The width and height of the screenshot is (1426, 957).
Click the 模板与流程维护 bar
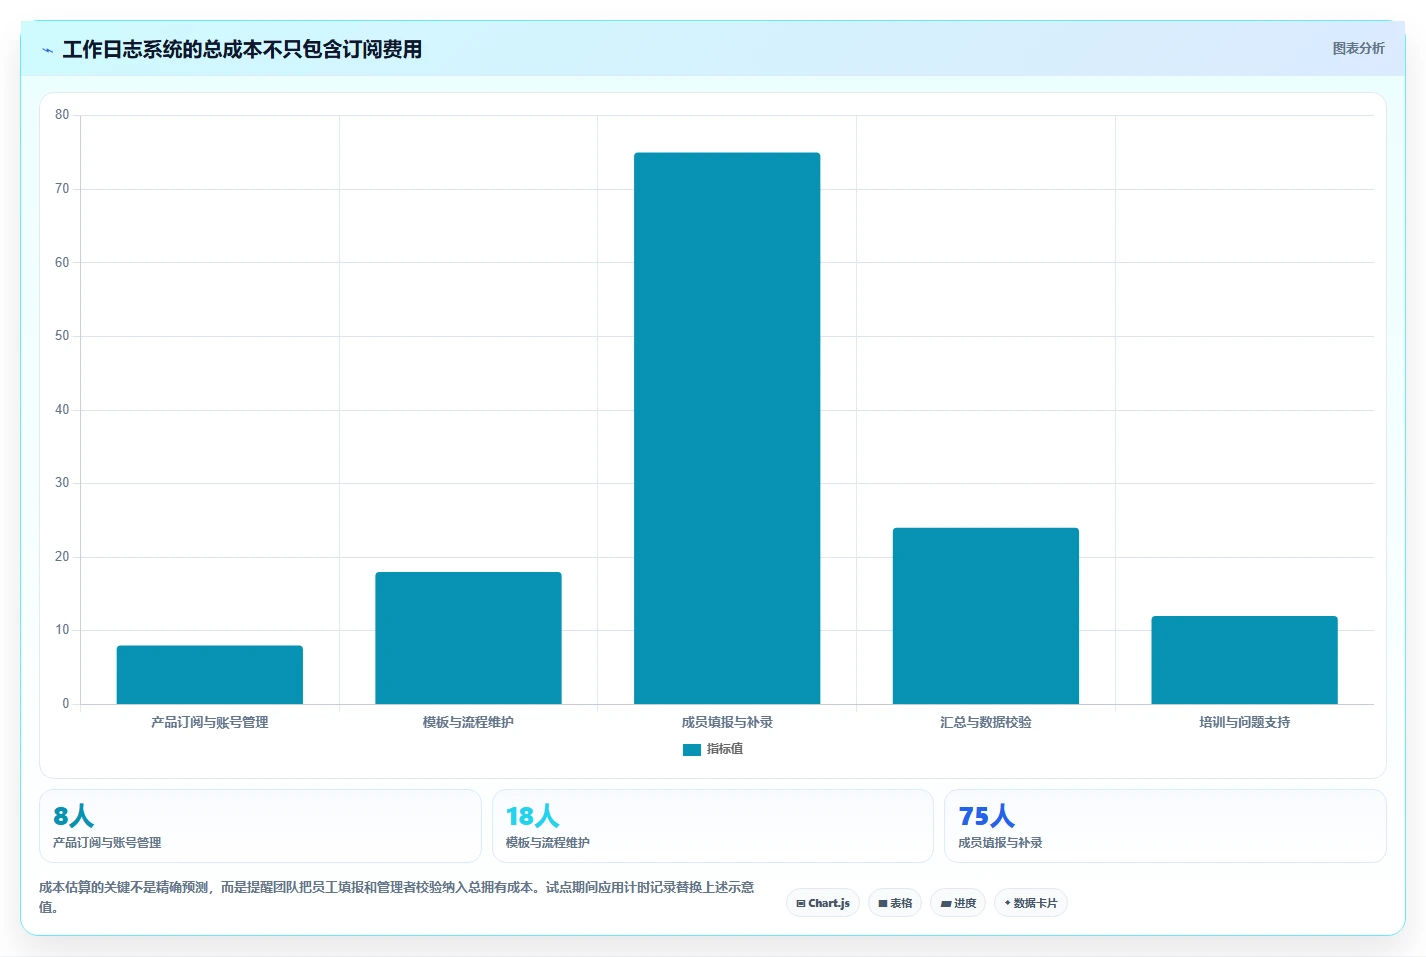point(468,638)
